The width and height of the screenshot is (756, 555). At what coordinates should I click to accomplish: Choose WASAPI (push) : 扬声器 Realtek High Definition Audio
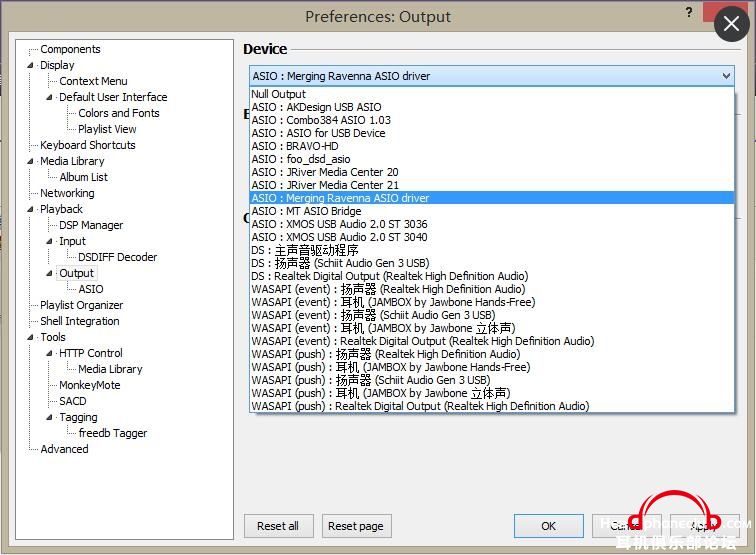492,354
